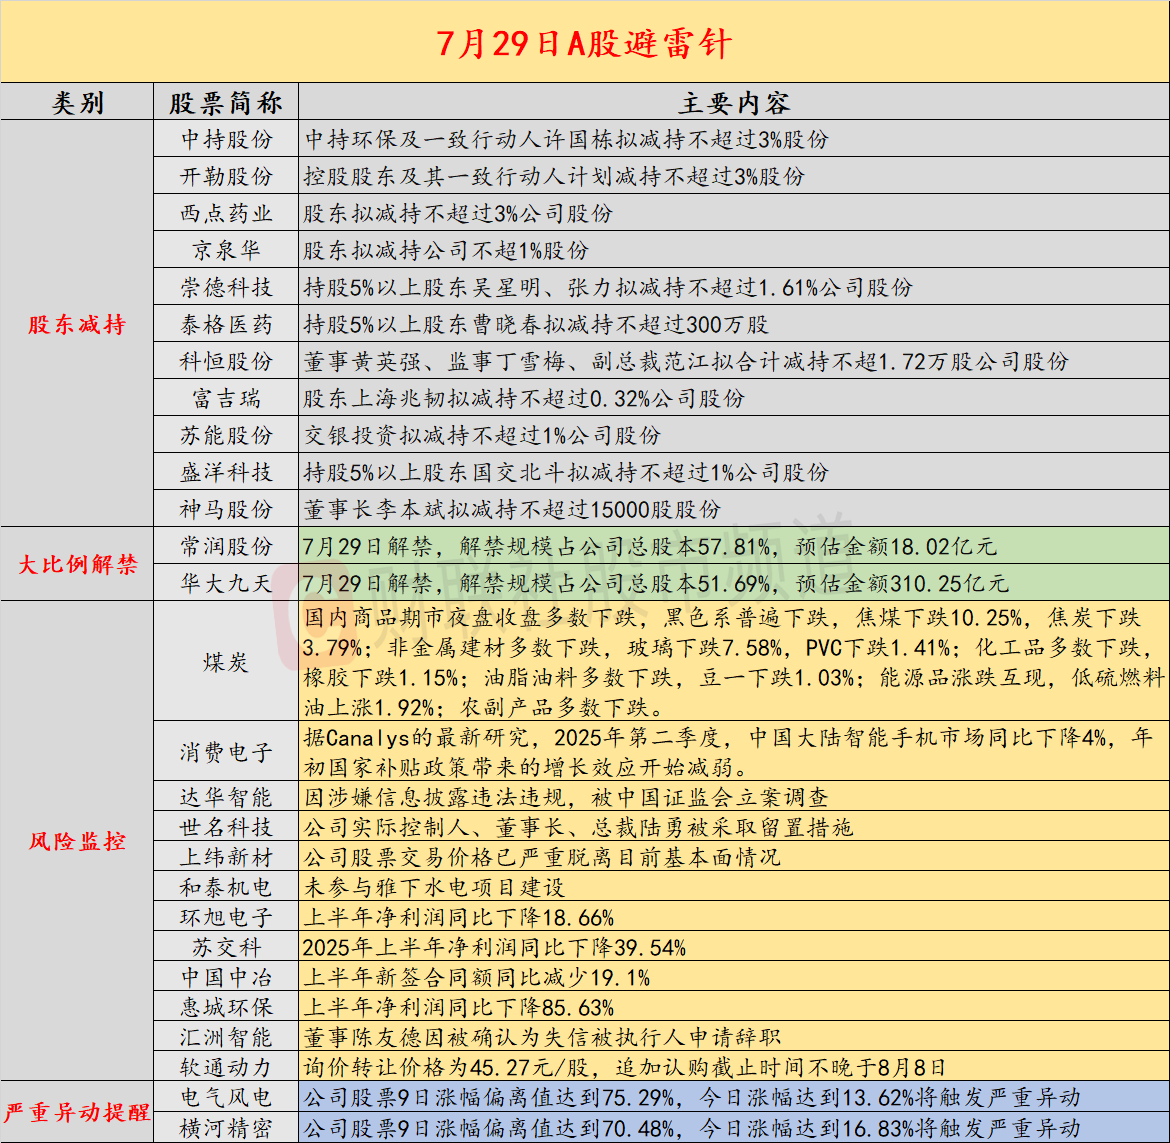Image resolution: width=1170 pixels, height=1143 pixels.
Task: Select stock name '科恒股份'
Action: point(226,361)
